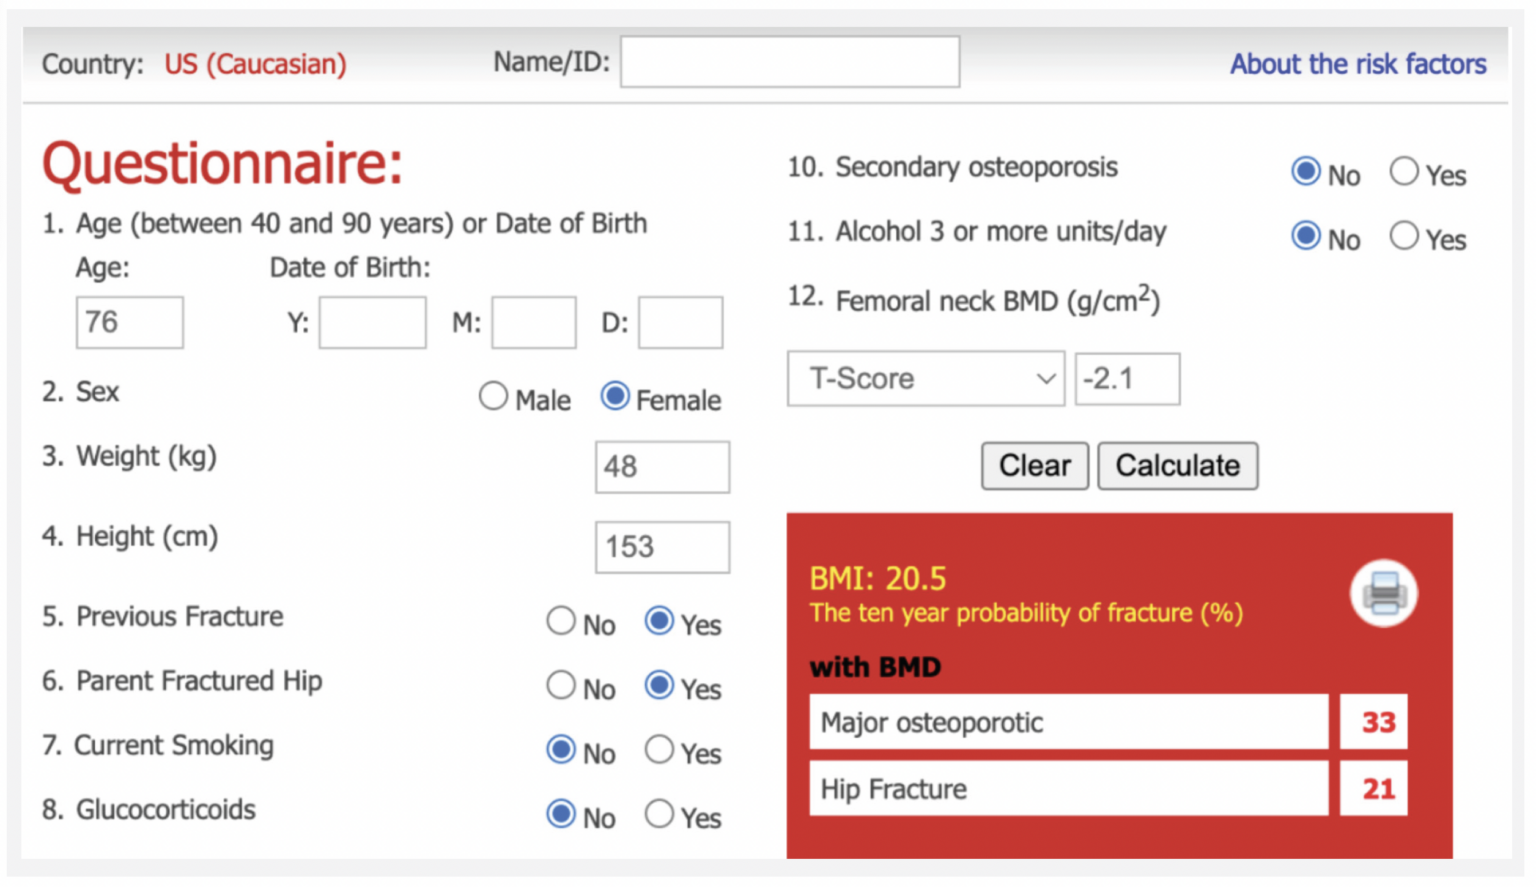Select Yes for Secondary osteoporosis

[x=1404, y=171]
